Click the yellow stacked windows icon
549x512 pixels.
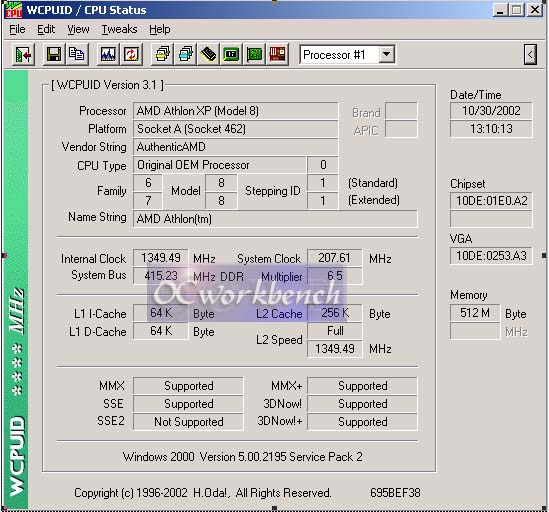point(162,54)
